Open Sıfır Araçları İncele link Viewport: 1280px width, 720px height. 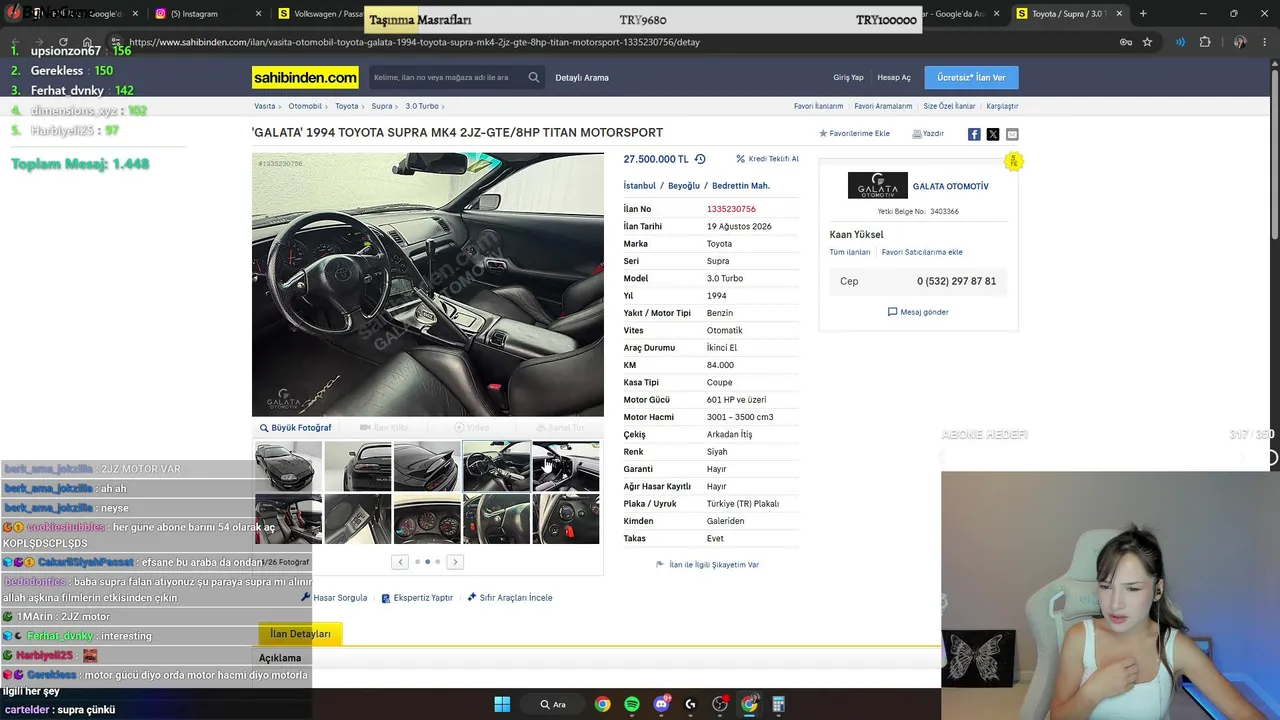click(510, 598)
